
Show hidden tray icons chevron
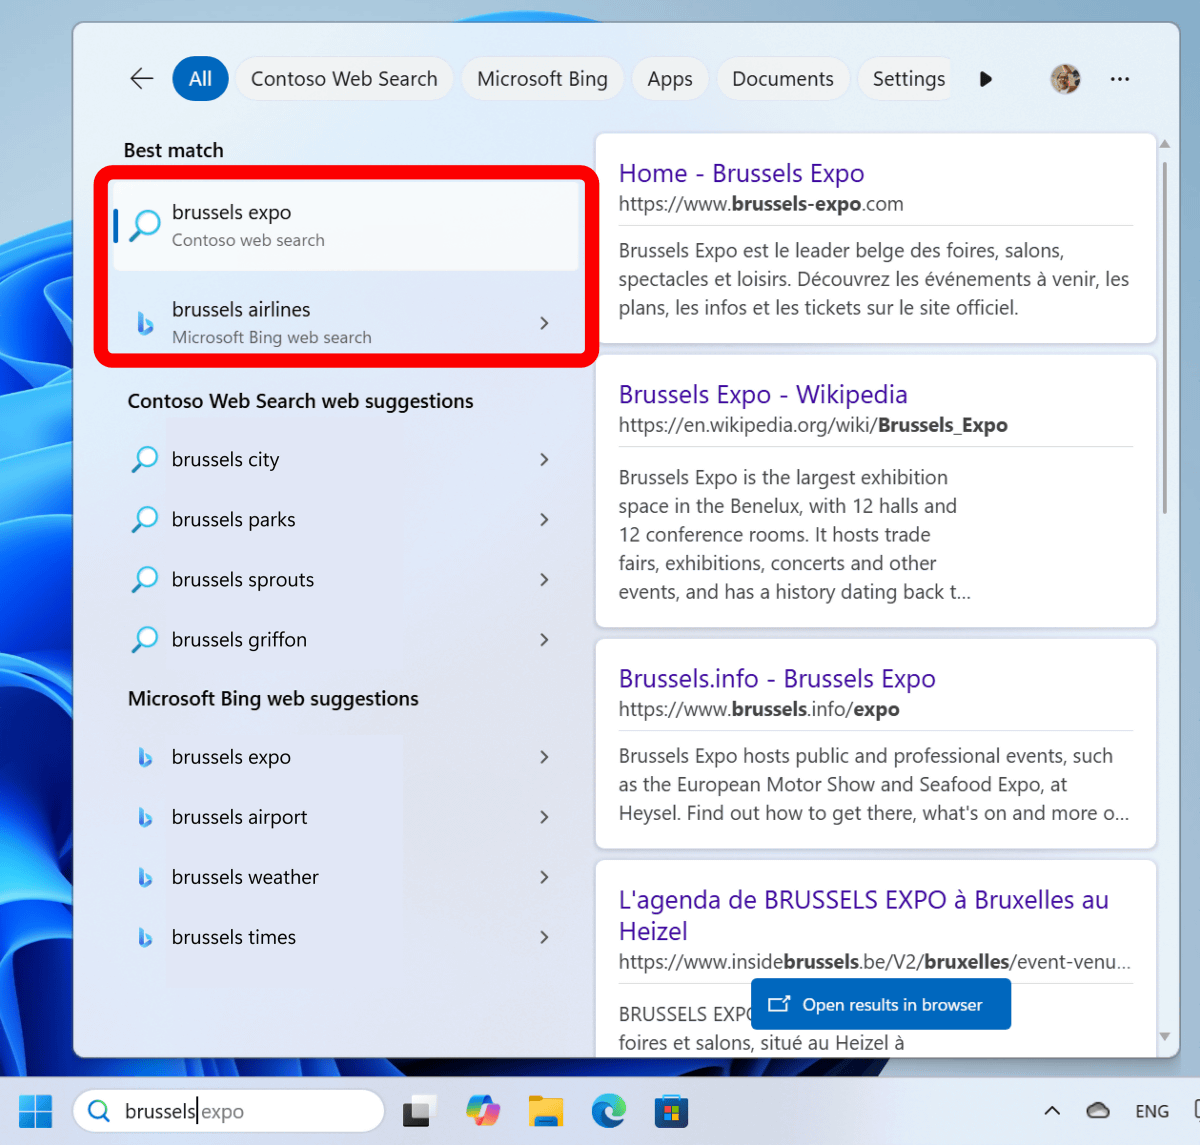click(1052, 1111)
